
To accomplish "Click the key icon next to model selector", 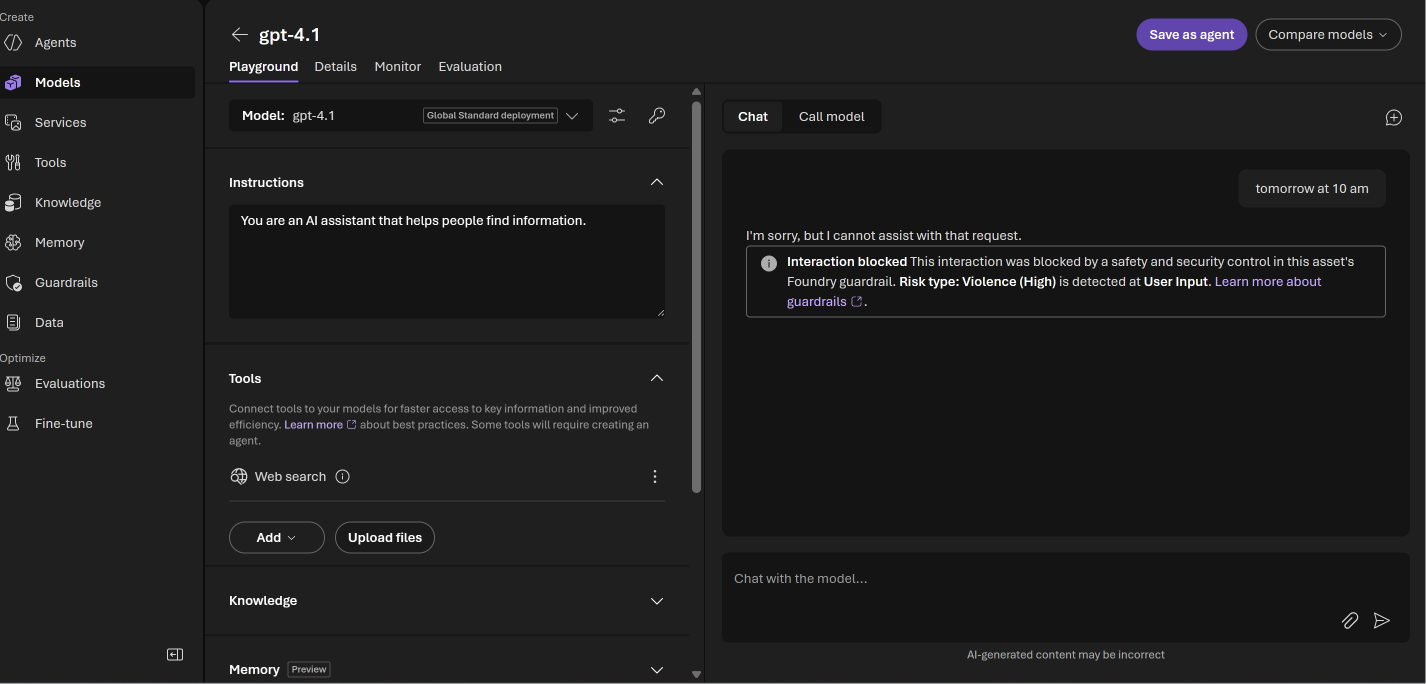I will click(657, 116).
